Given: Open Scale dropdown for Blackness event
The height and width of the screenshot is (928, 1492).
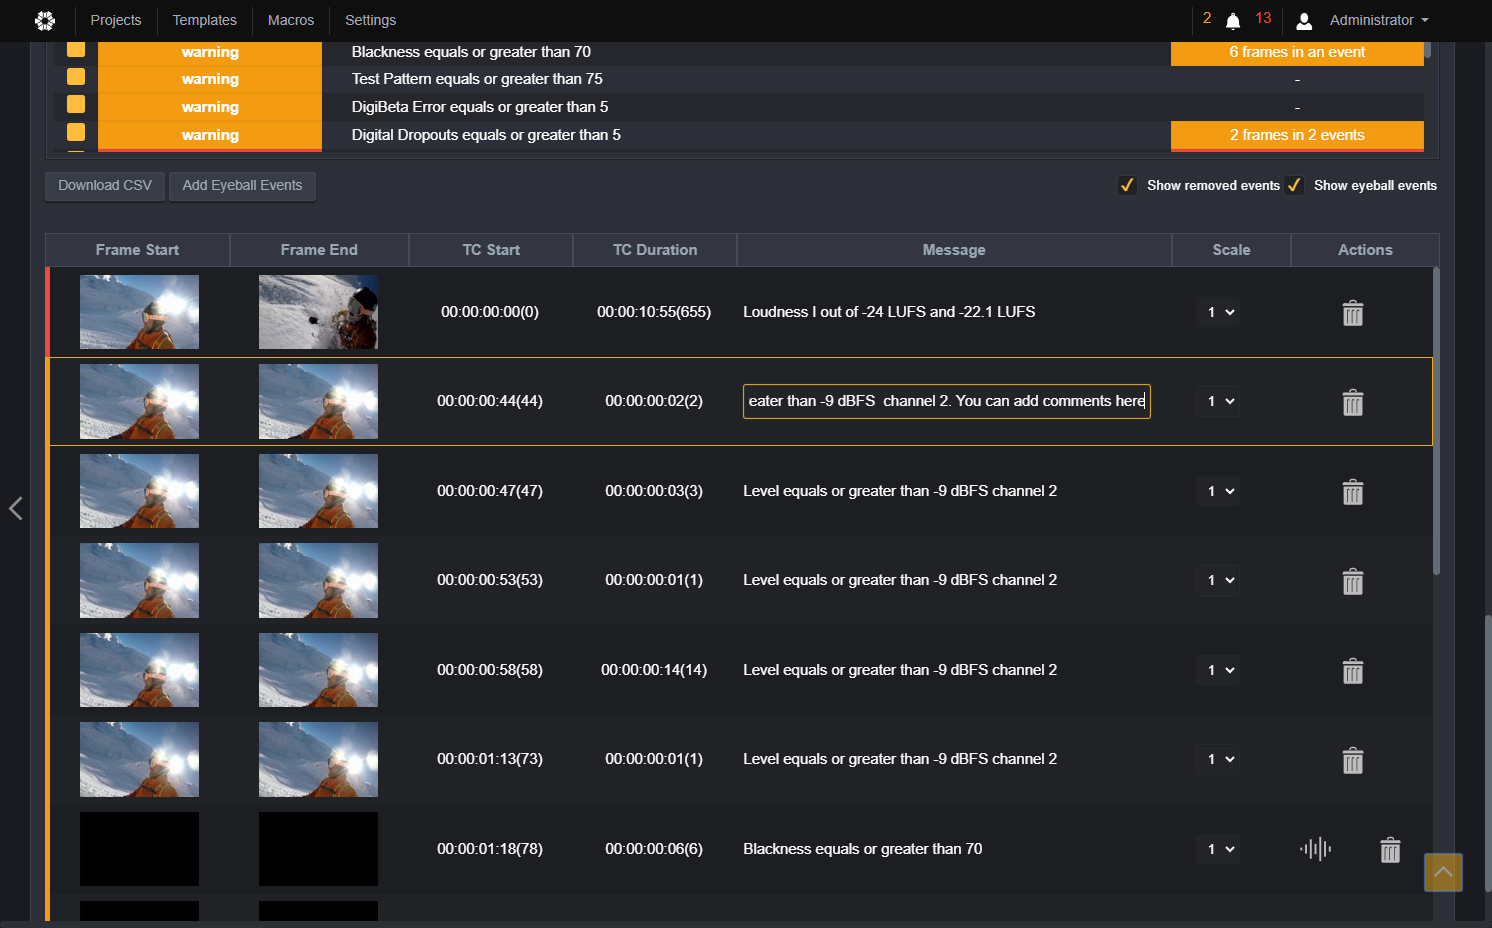Looking at the screenshot, I should 1218,849.
